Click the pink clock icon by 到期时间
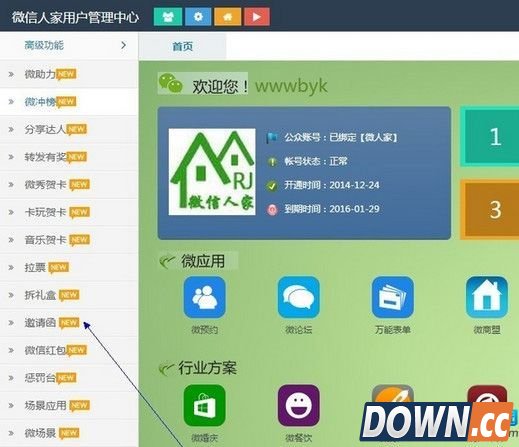The image size is (519, 447). 272,210
